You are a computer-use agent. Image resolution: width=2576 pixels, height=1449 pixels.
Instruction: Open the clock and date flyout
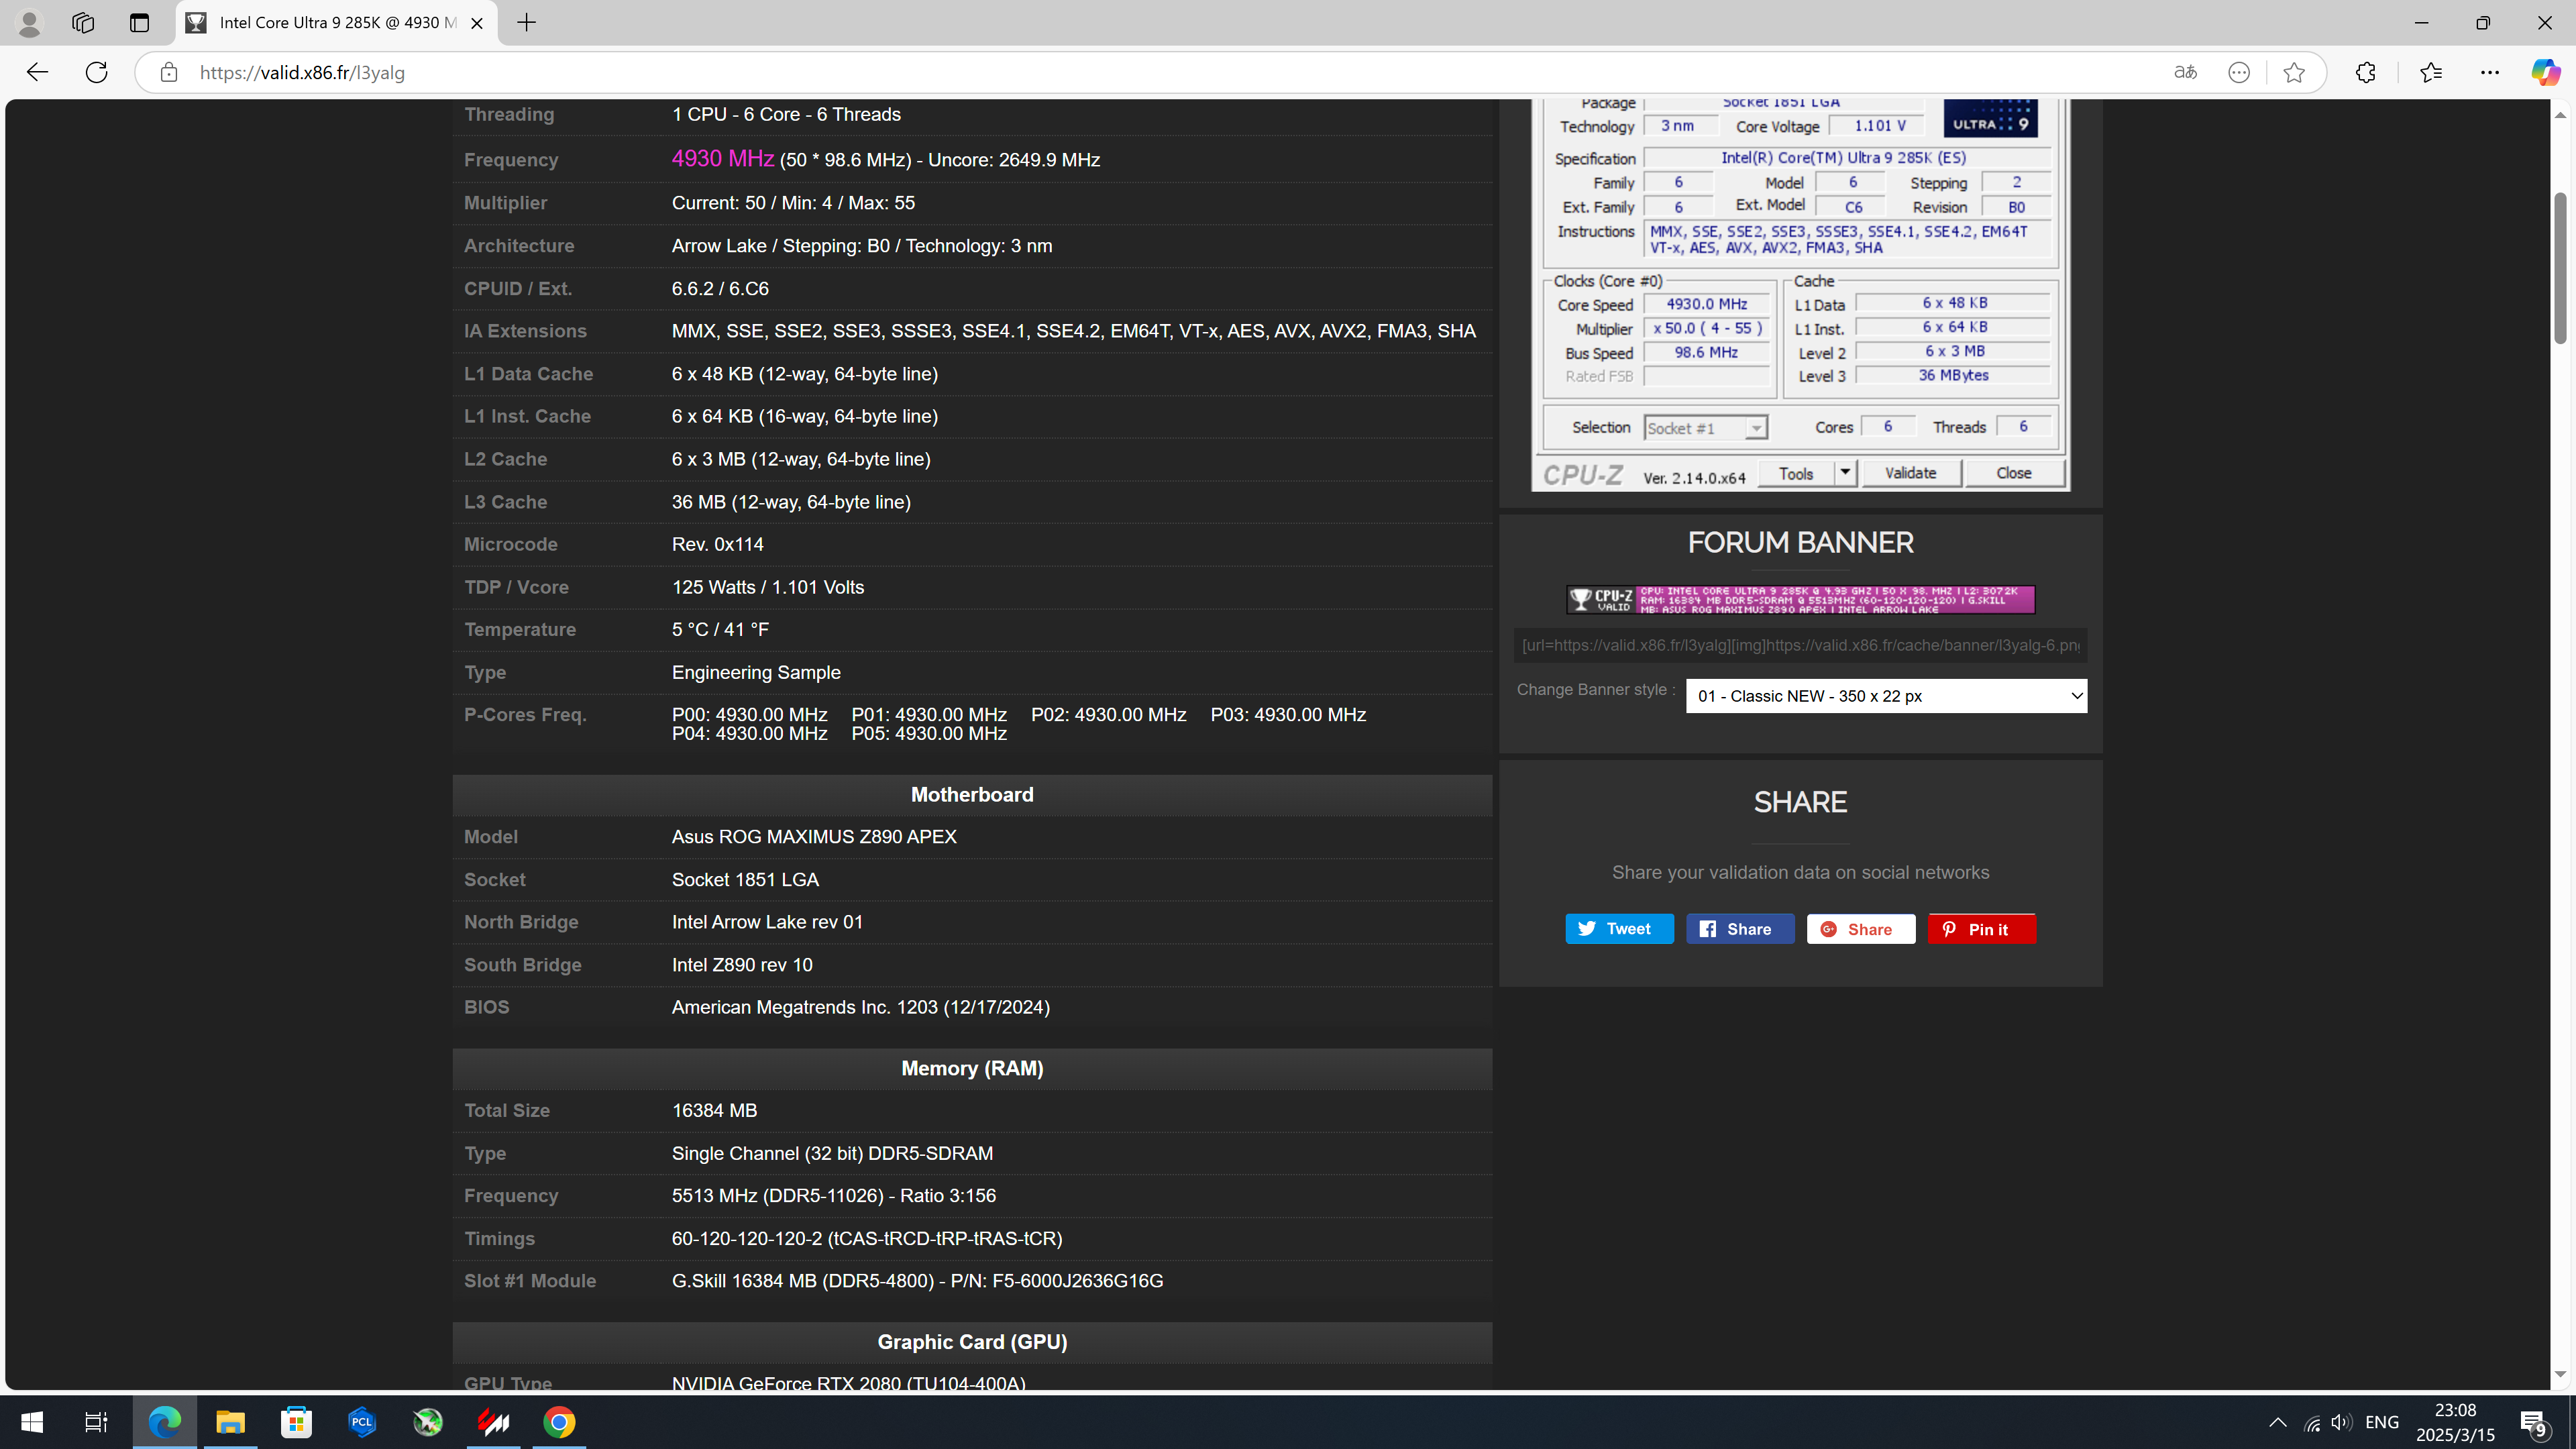[x=2455, y=1423]
